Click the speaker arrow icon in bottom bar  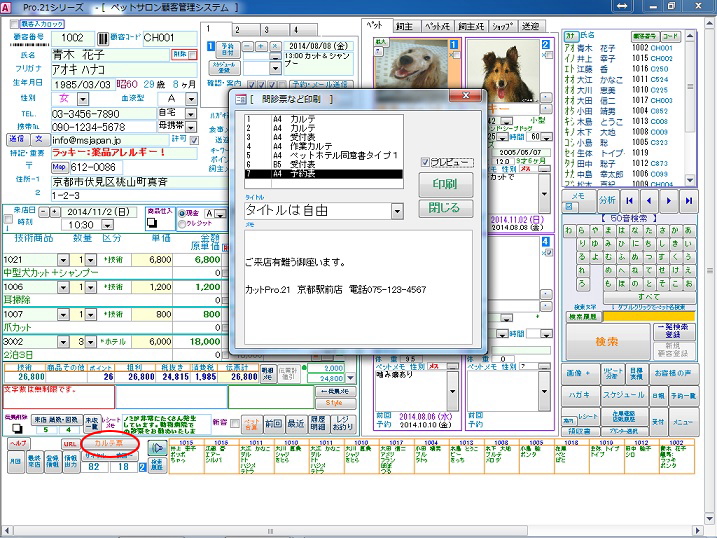[156, 447]
